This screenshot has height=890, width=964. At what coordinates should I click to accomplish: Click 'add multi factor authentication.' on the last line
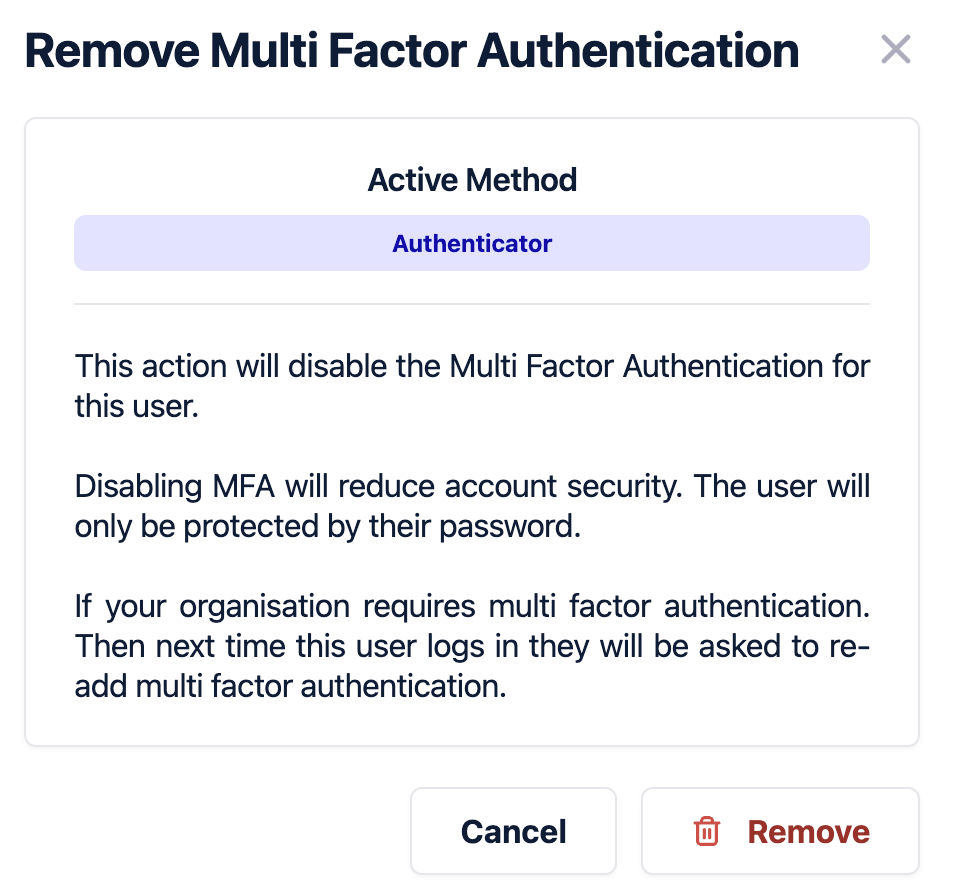point(290,687)
